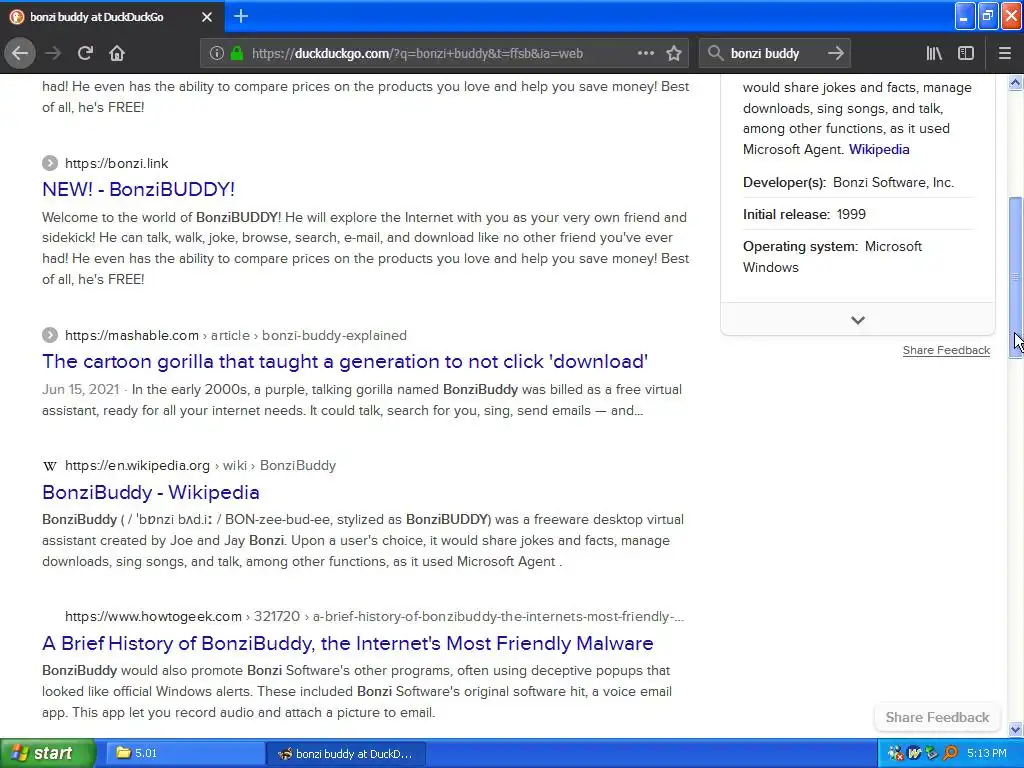Click the scrollbar up arrow
The width and height of the screenshot is (1024, 768).
(1015, 82)
